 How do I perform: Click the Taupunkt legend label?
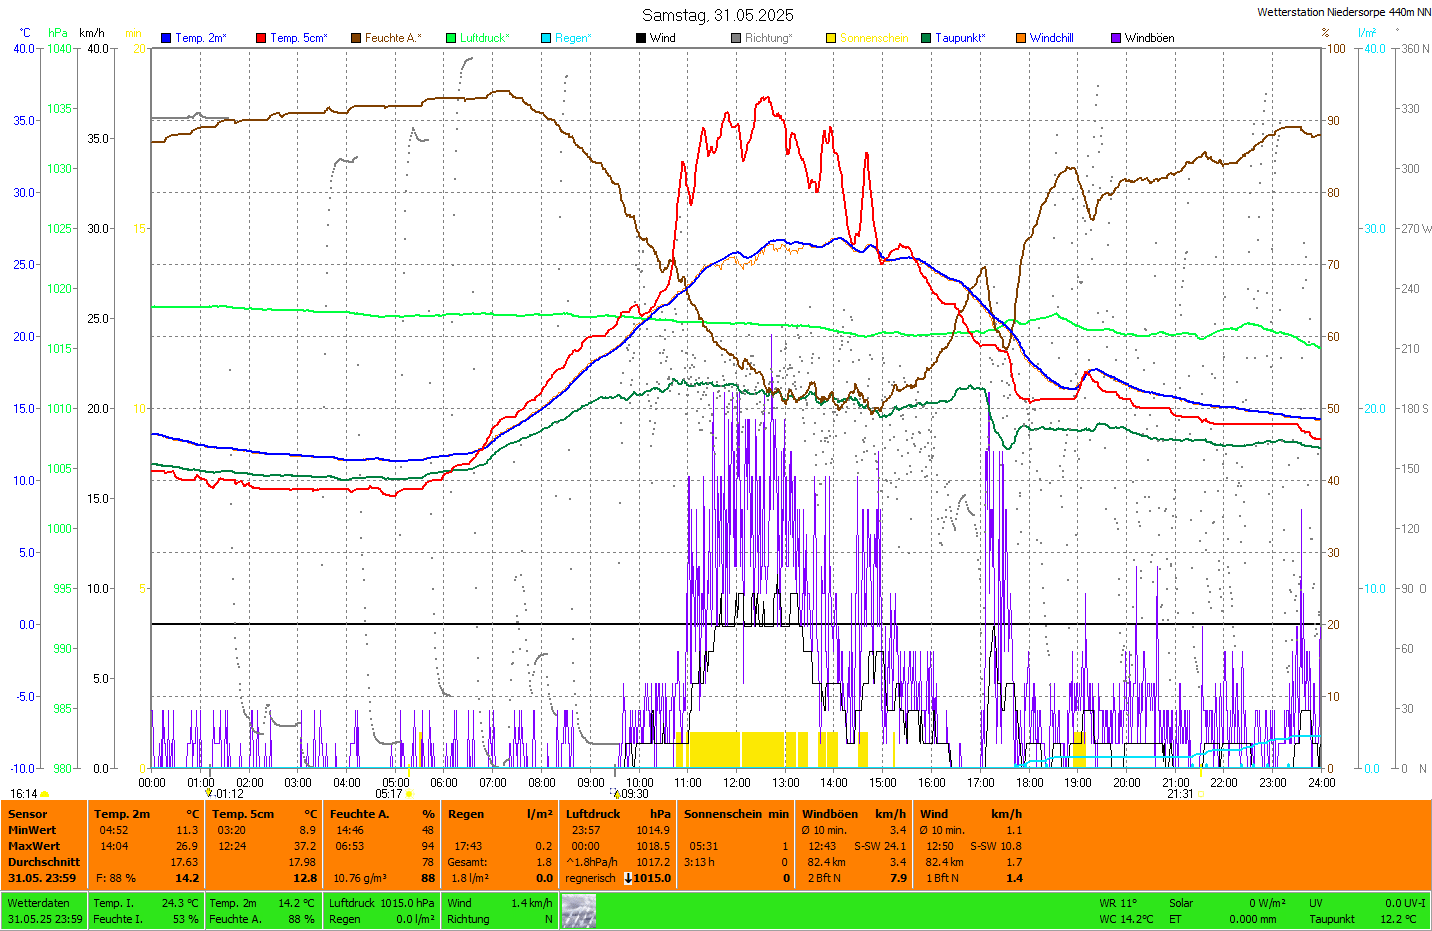point(960,38)
